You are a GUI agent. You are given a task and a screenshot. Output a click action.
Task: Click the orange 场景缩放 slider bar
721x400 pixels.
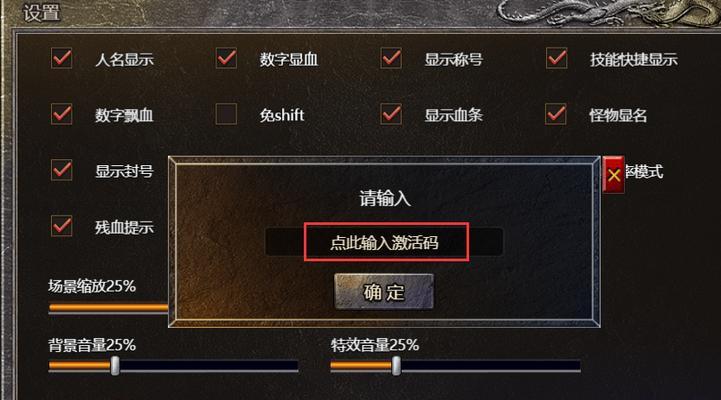(x=109, y=308)
